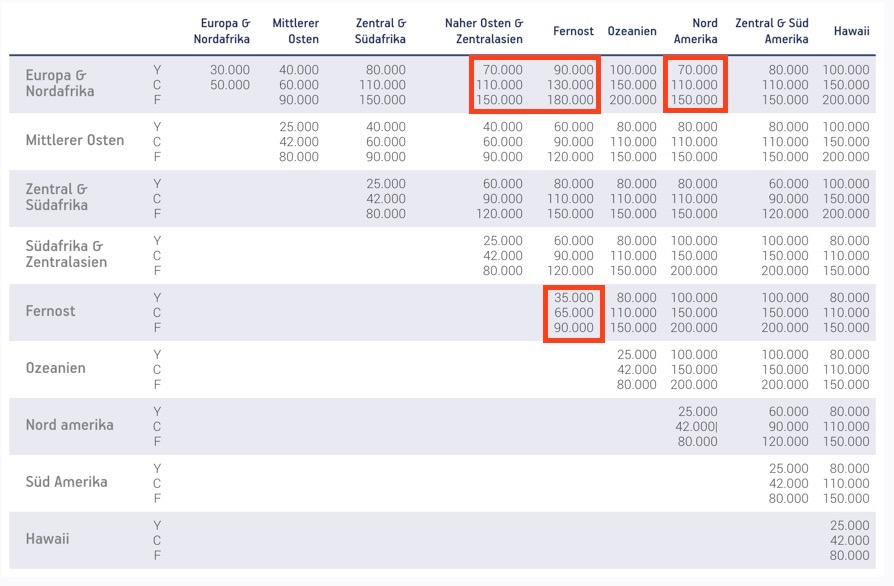Click the Zentral & Süd Amerika column header
Image resolution: width=894 pixels, height=586 pixels.
click(771, 30)
